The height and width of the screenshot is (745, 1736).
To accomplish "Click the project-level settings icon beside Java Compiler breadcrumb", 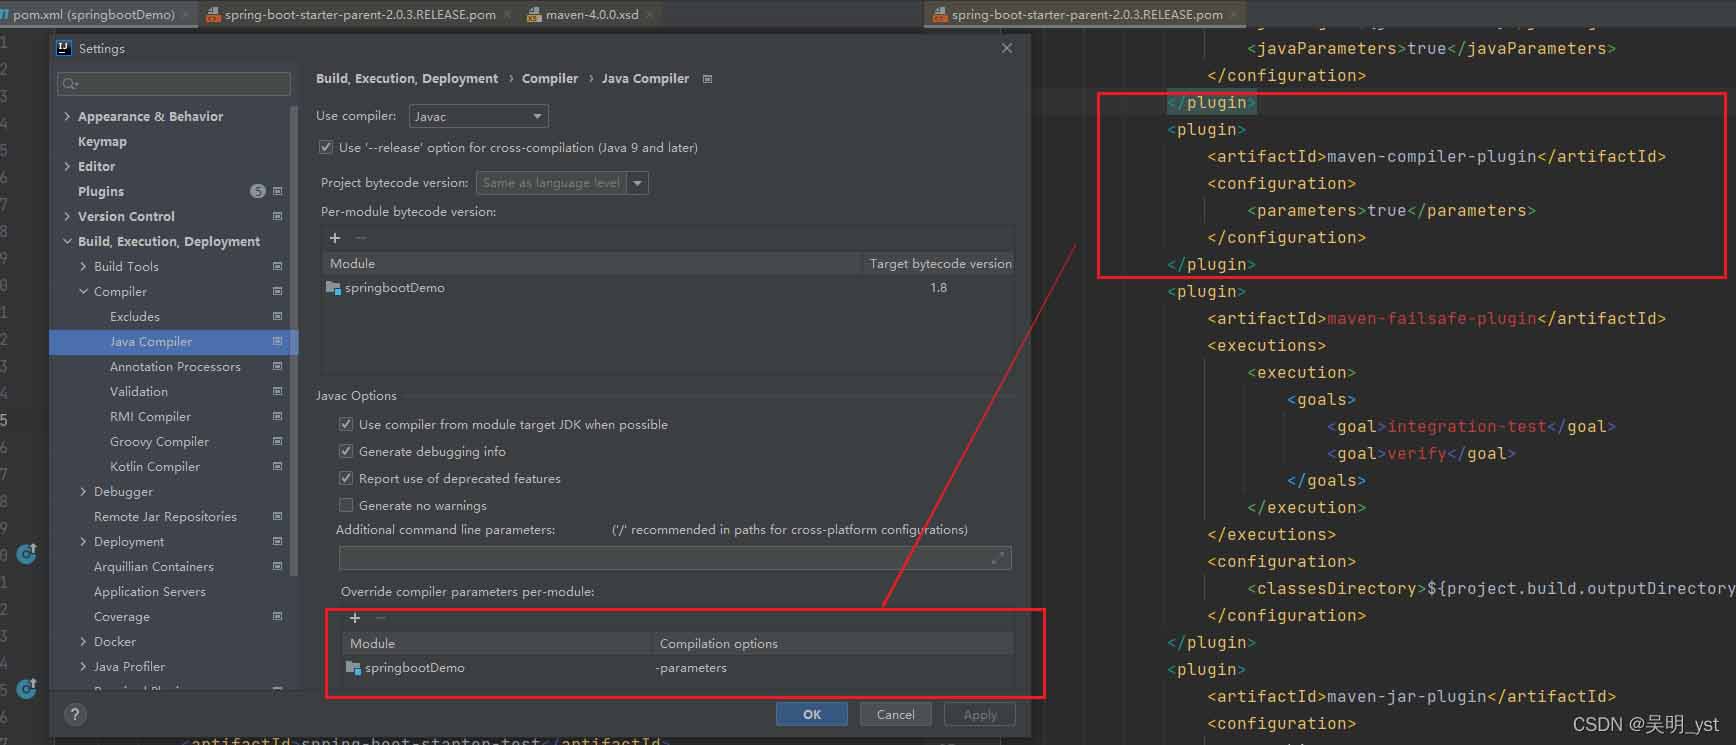I will (707, 79).
